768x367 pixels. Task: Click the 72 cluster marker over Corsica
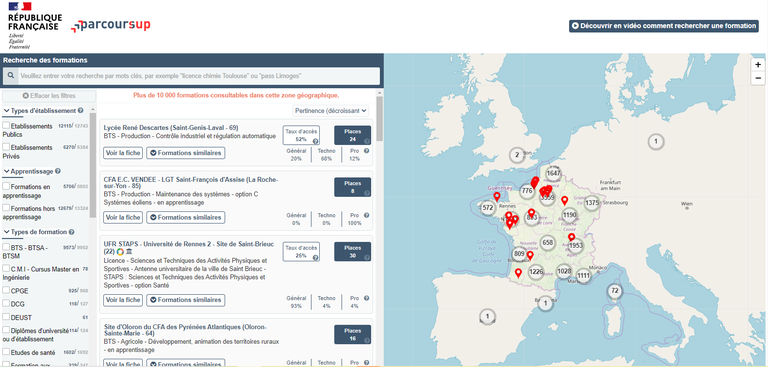(x=615, y=291)
